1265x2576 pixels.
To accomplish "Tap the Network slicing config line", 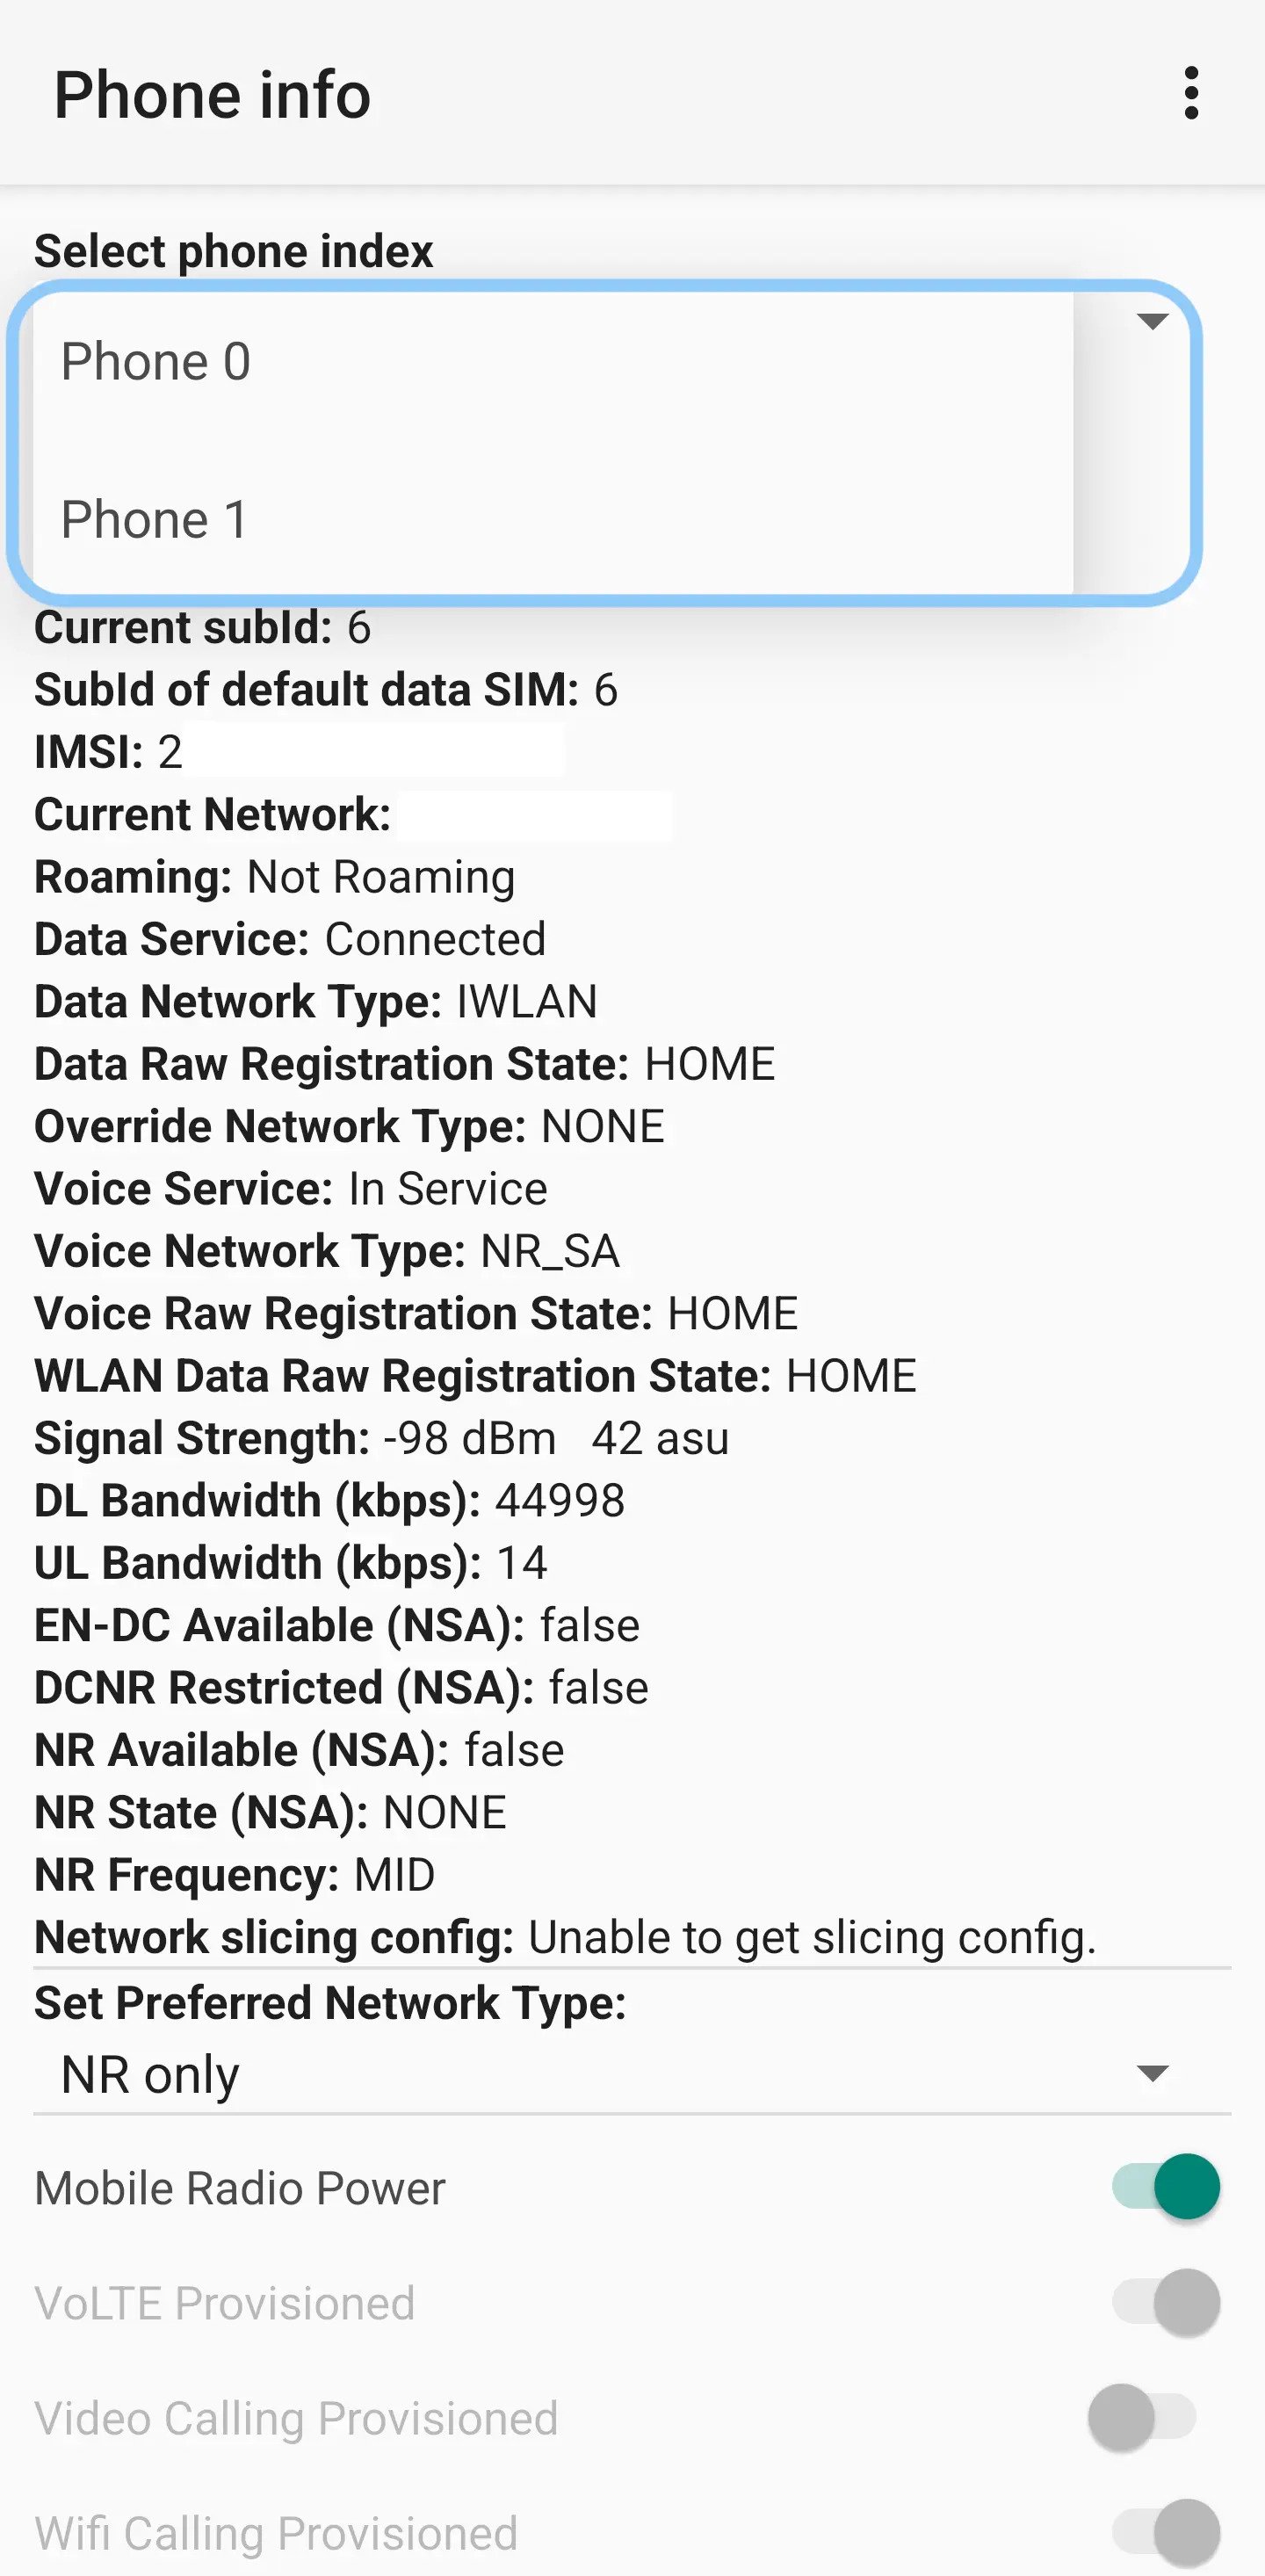I will [x=565, y=1937].
